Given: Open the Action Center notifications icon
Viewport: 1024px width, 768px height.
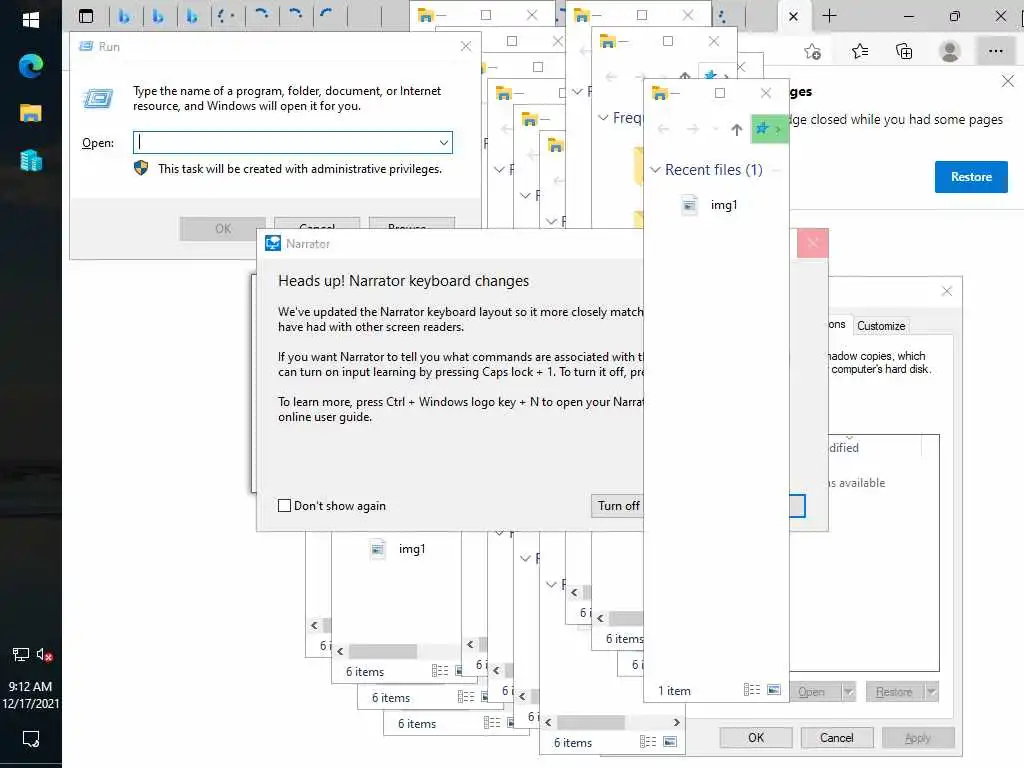Looking at the screenshot, I should pos(31,739).
